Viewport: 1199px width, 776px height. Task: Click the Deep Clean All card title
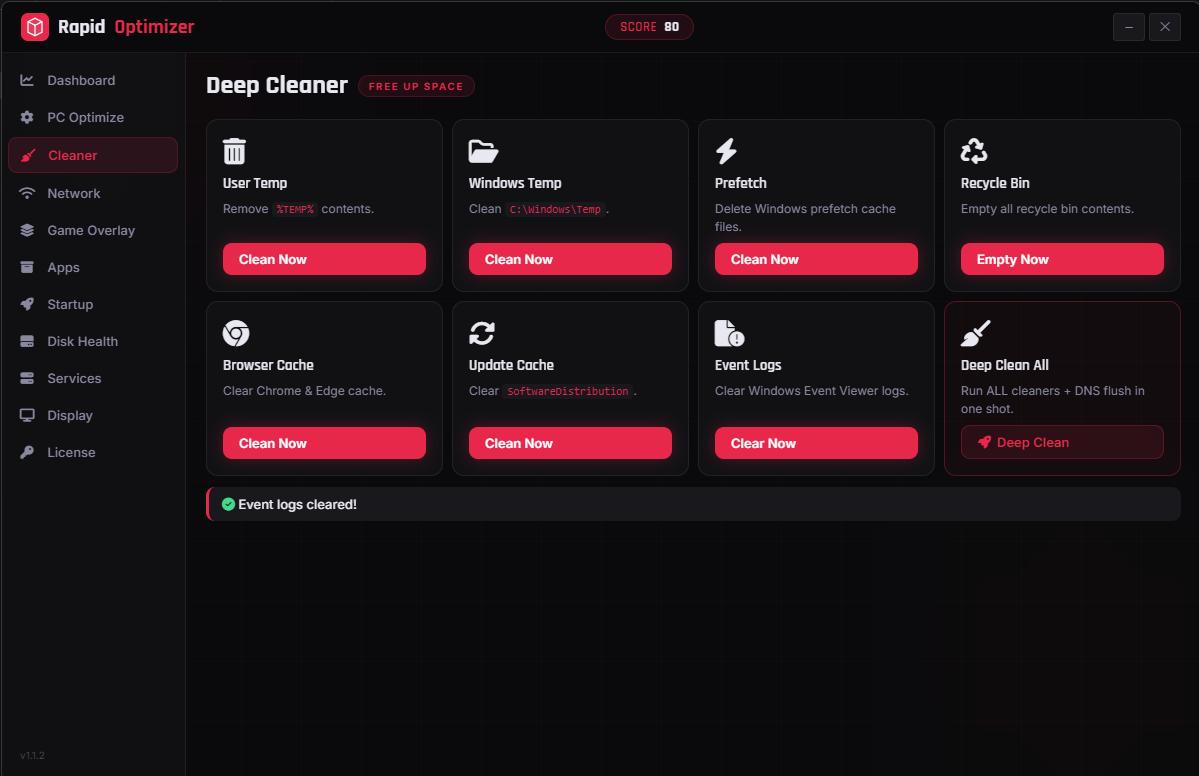[1005, 365]
